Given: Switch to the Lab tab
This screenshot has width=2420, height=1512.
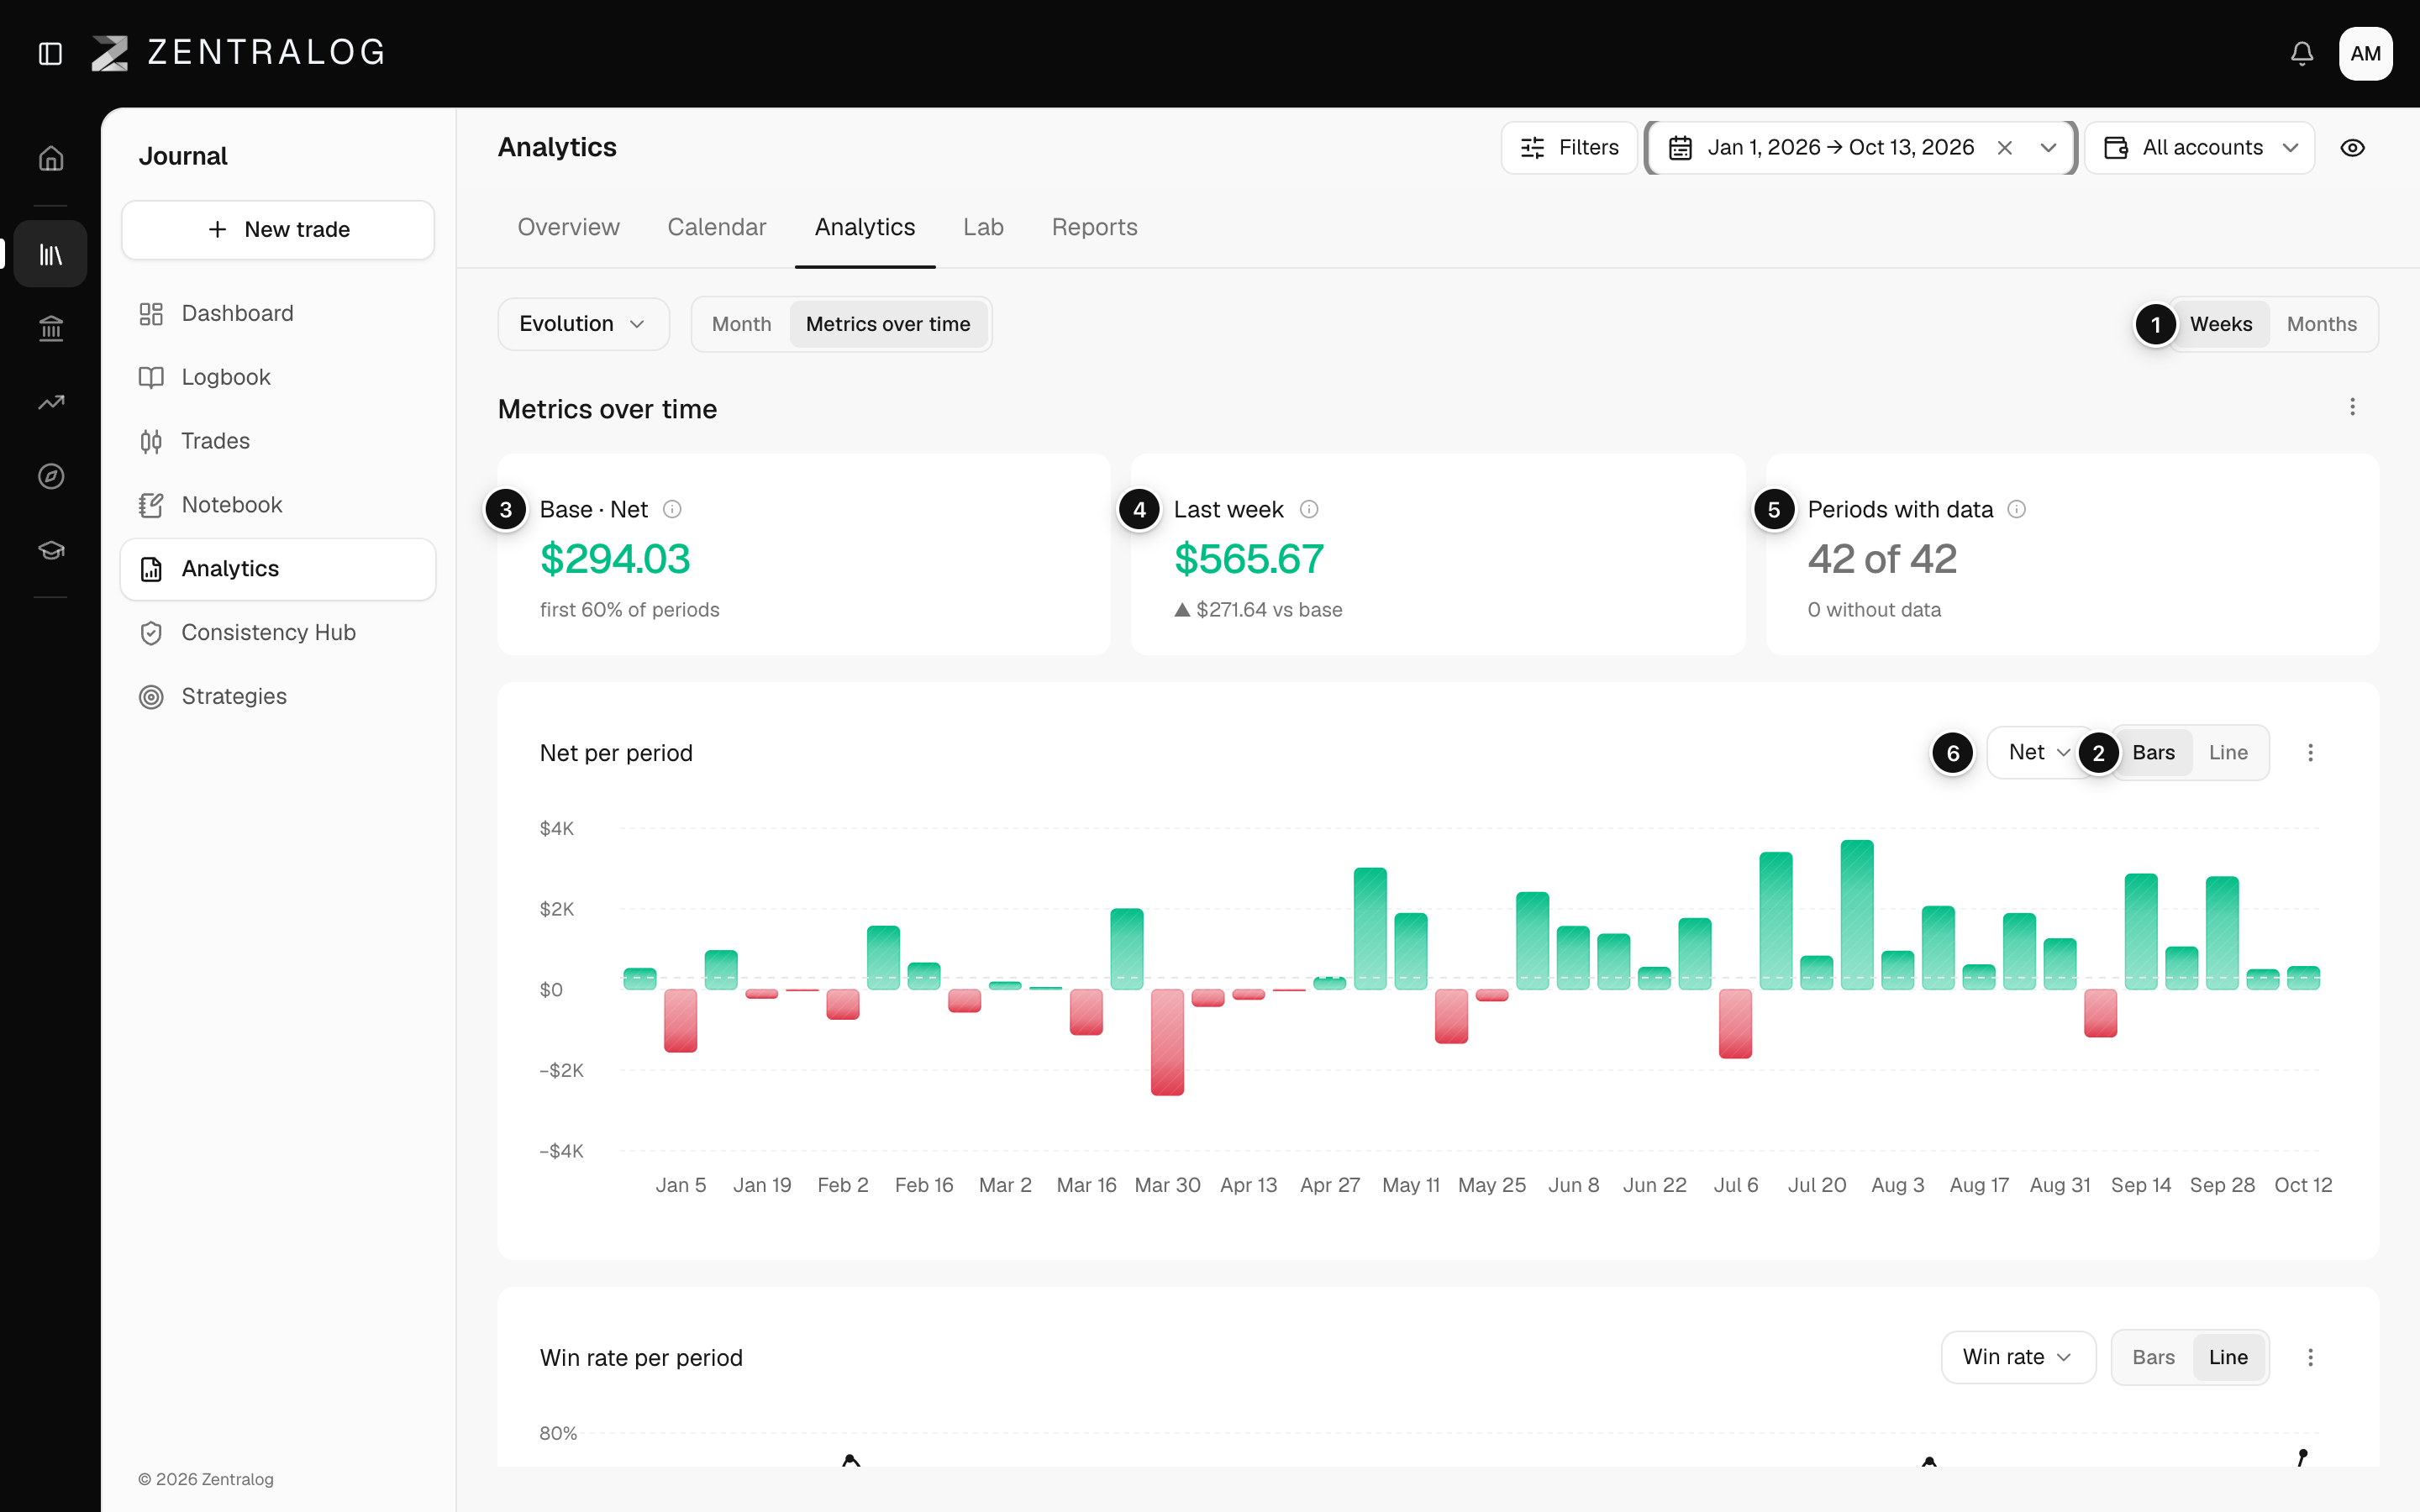Looking at the screenshot, I should (x=983, y=227).
